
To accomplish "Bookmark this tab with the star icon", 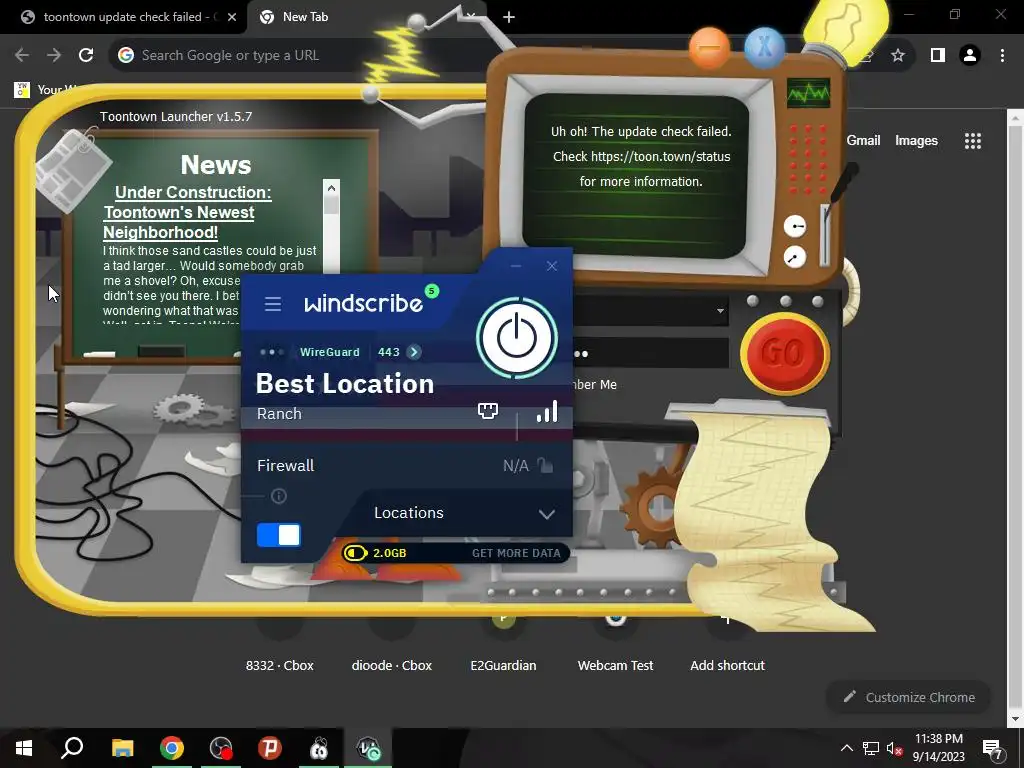I will coord(898,56).
